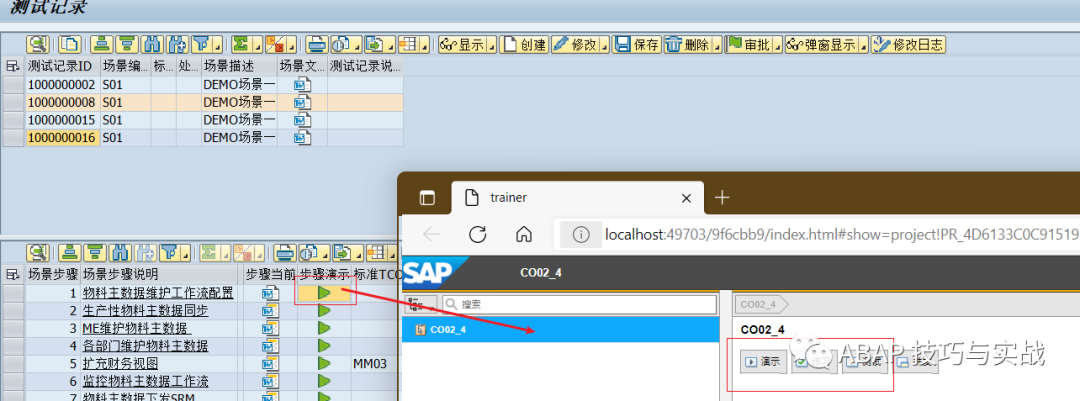The width and height of the screenshot is (1080, 401).
Task: Click the Find binoculars icon in upper toolbar
Action: pos(151,45)
